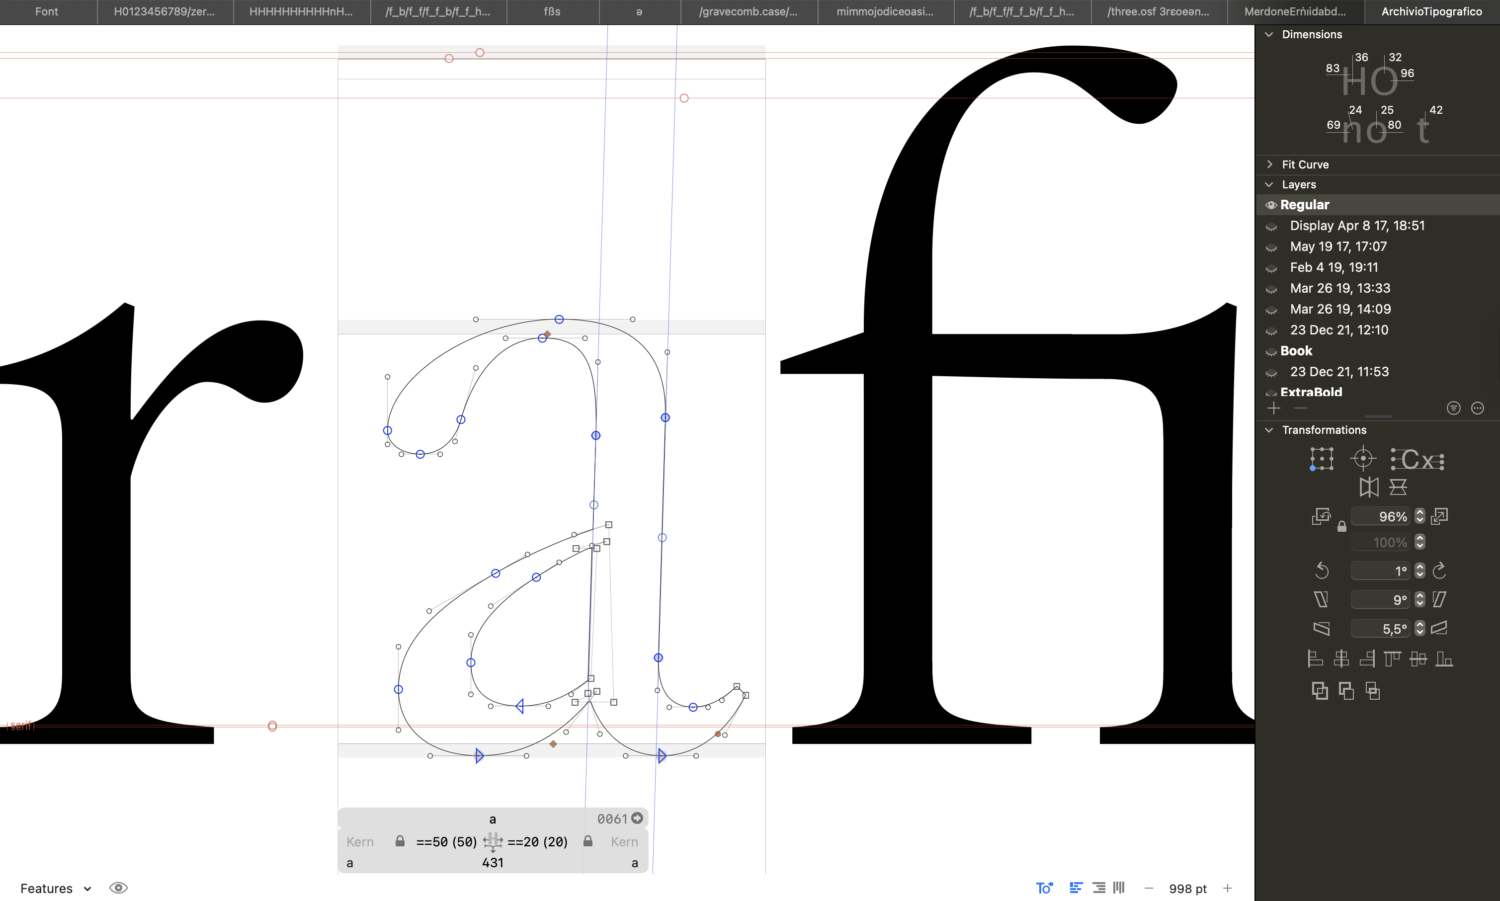Click the vertical writing direction icon
The height and width of the screenshot is (901, 1500).
[1118, 888]
